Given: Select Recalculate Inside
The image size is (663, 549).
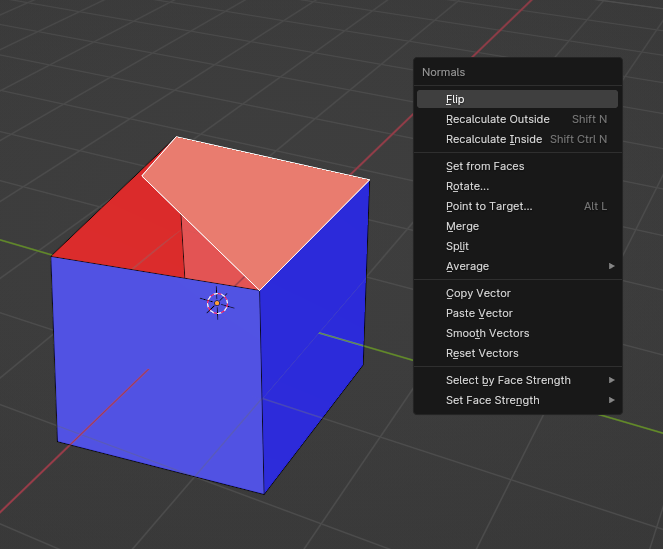Looking at the screenshot, I should [517, 139].
